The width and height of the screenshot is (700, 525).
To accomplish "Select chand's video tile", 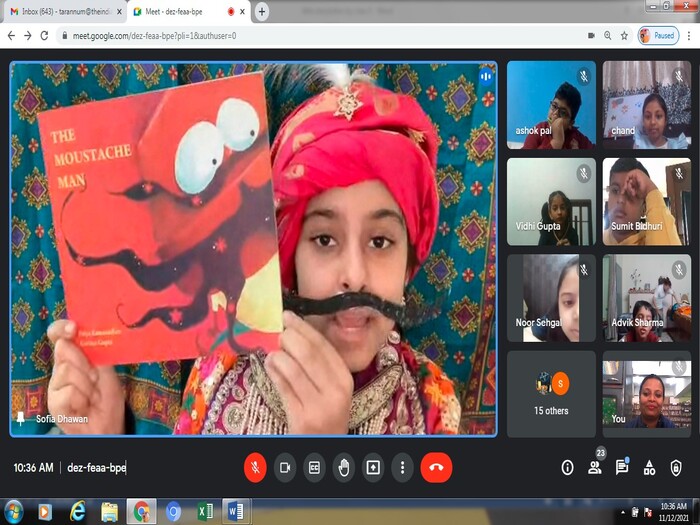I will tap(647, 105).
